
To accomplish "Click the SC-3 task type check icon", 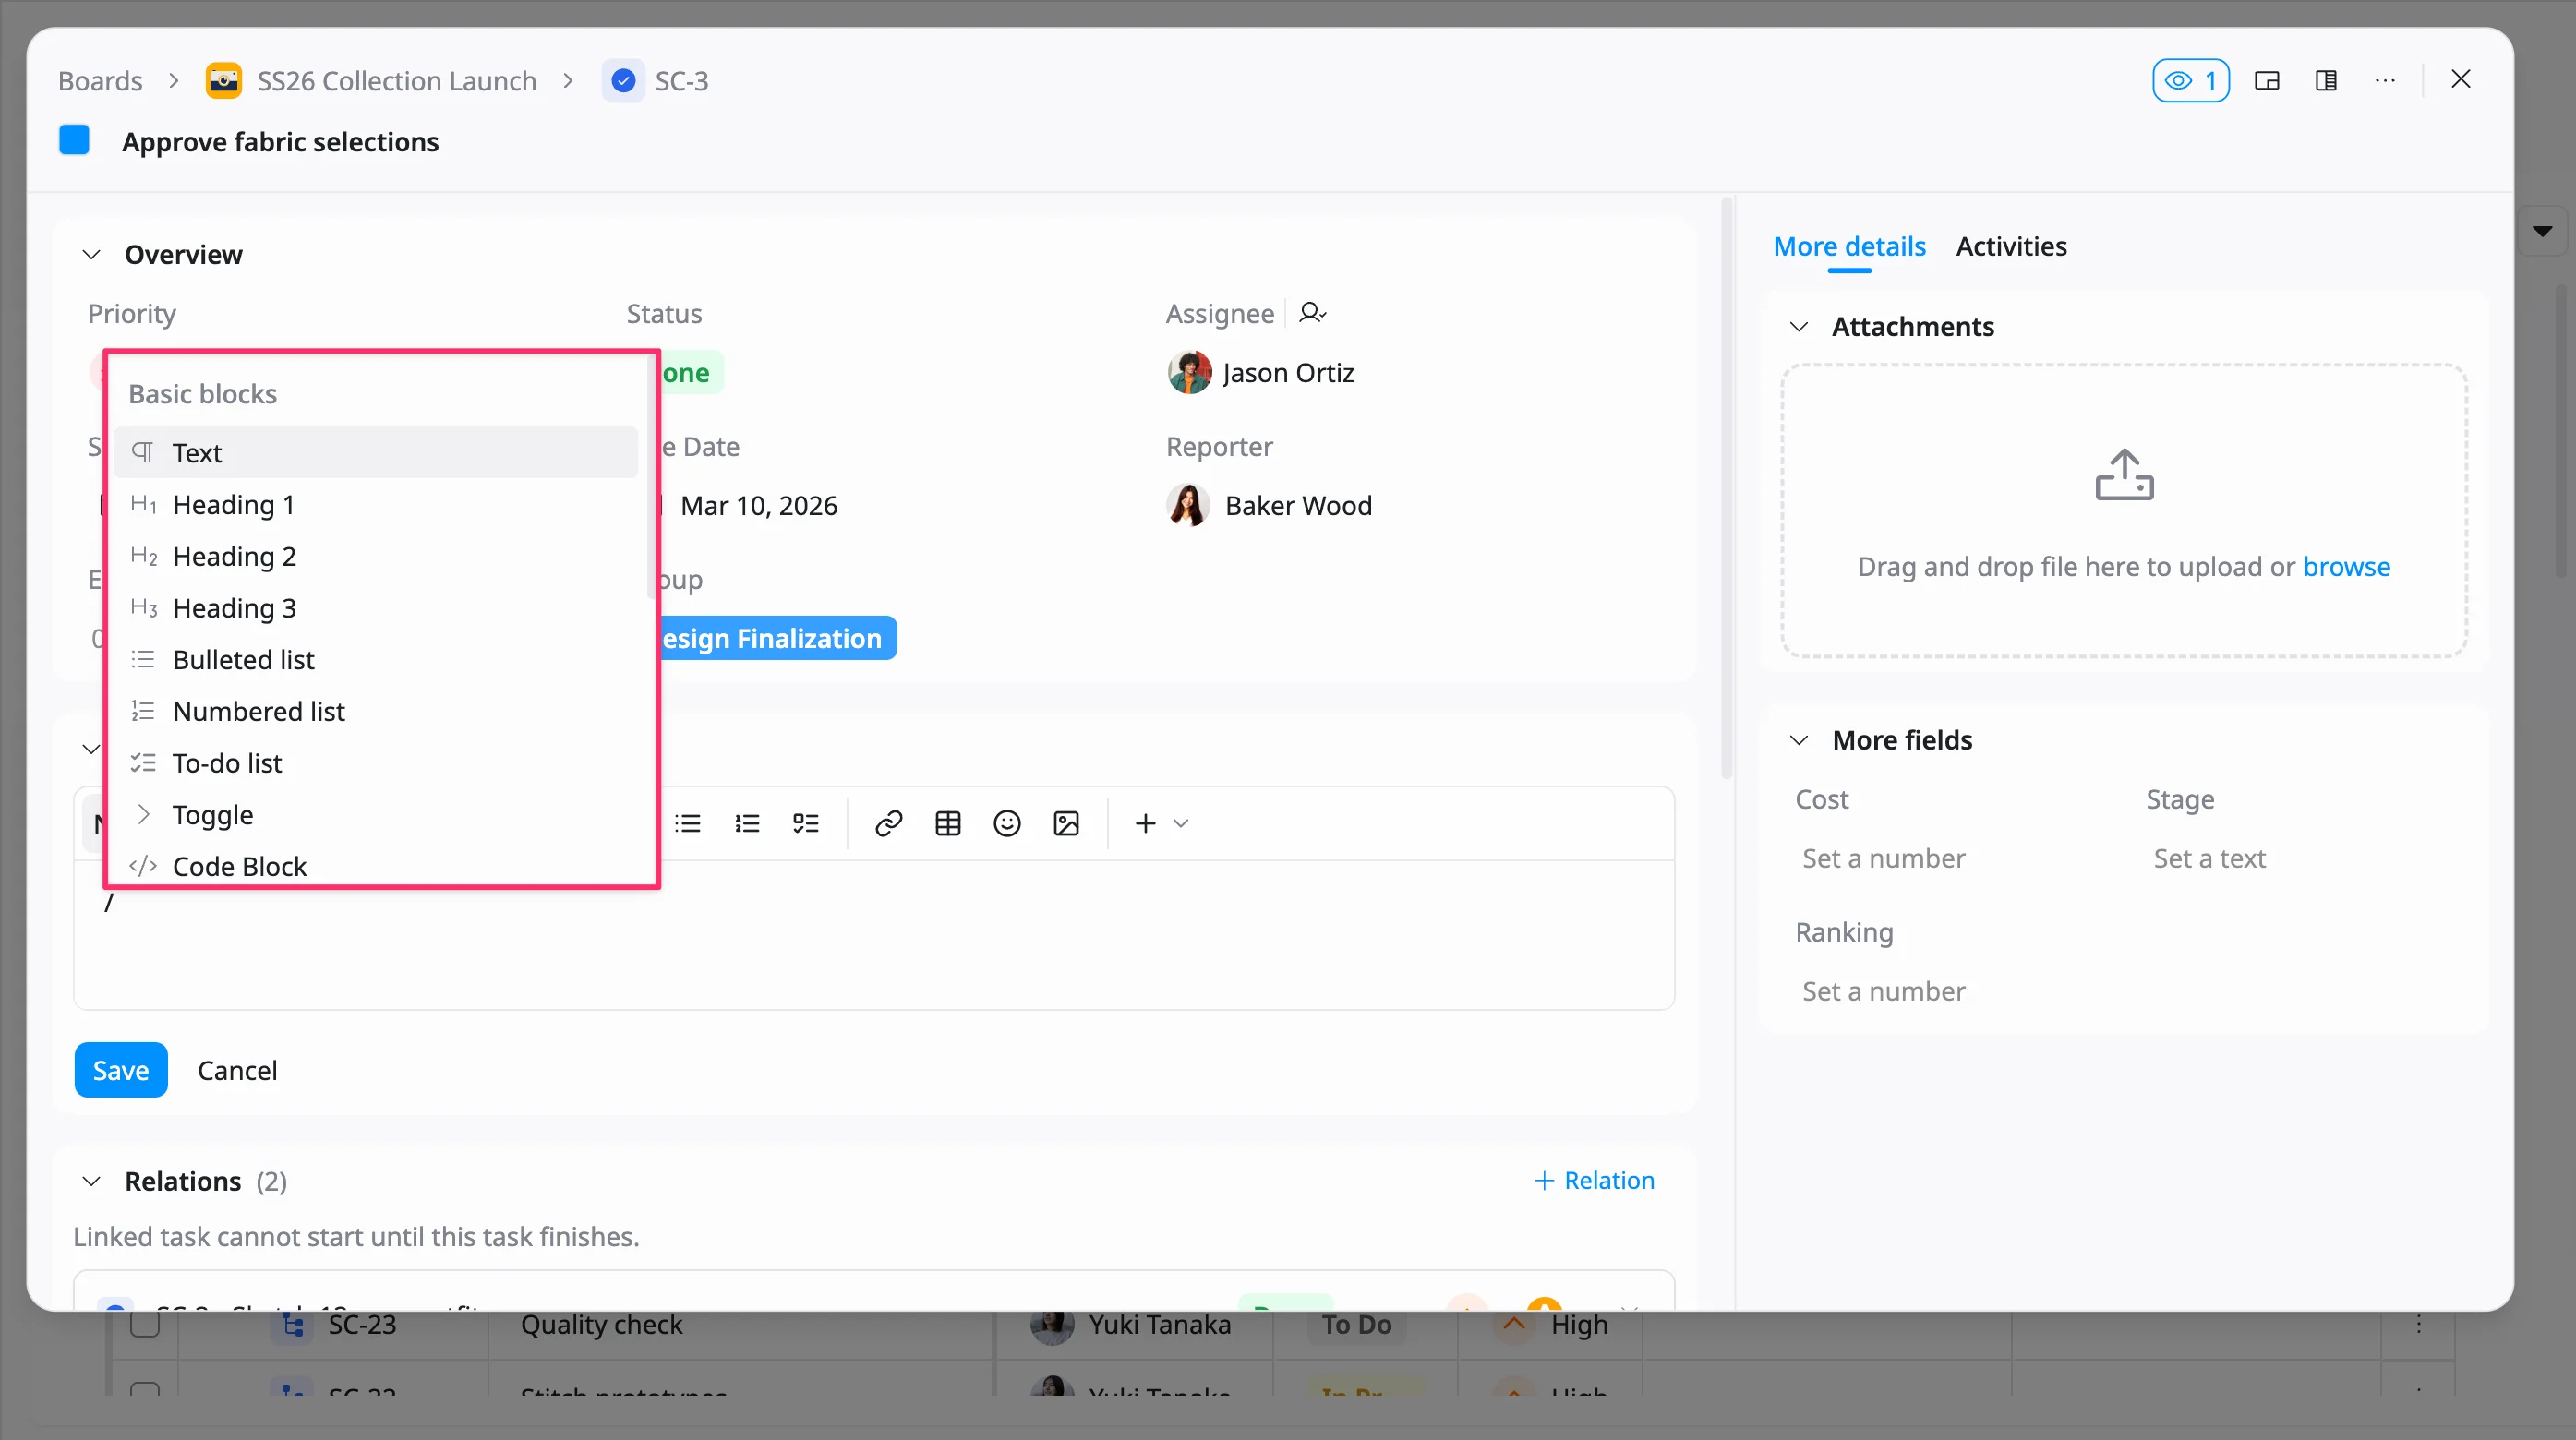I will (x=623, y=81).
